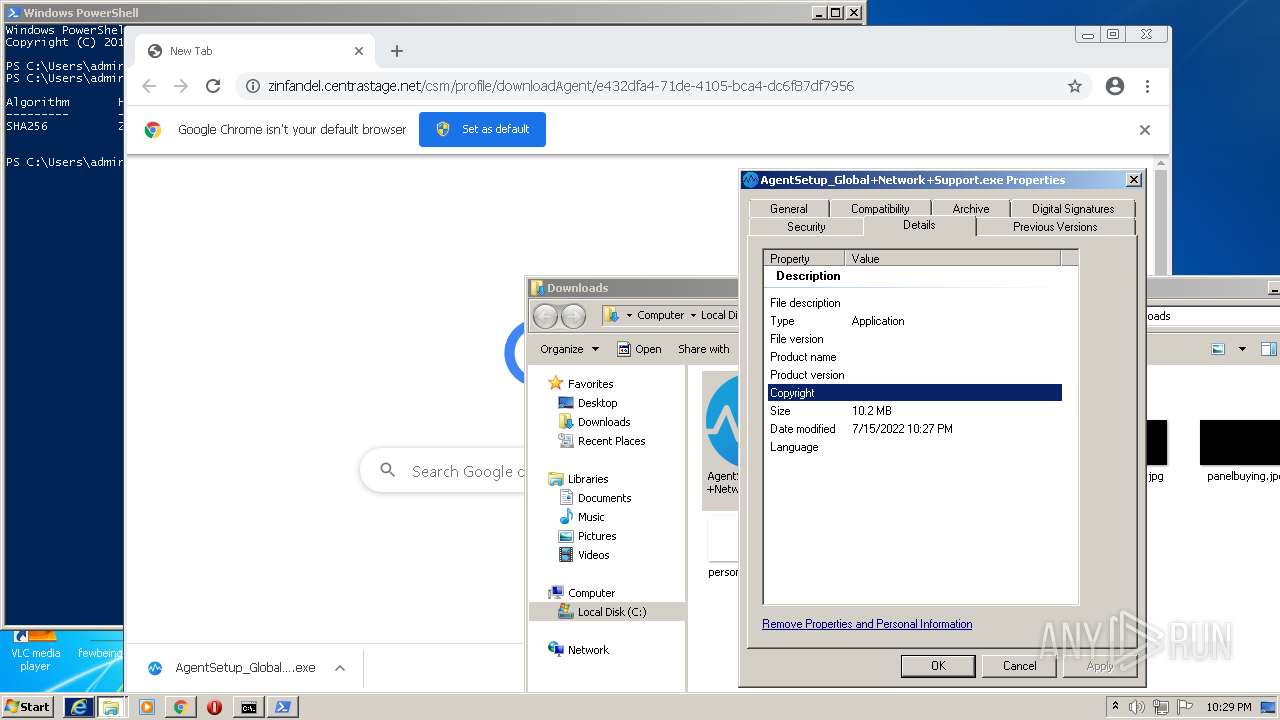This screenshot has height=720, width=1280.
Task: Toggle the preview pane icon in the rear Explorer window
Action: coord(1268,349)
